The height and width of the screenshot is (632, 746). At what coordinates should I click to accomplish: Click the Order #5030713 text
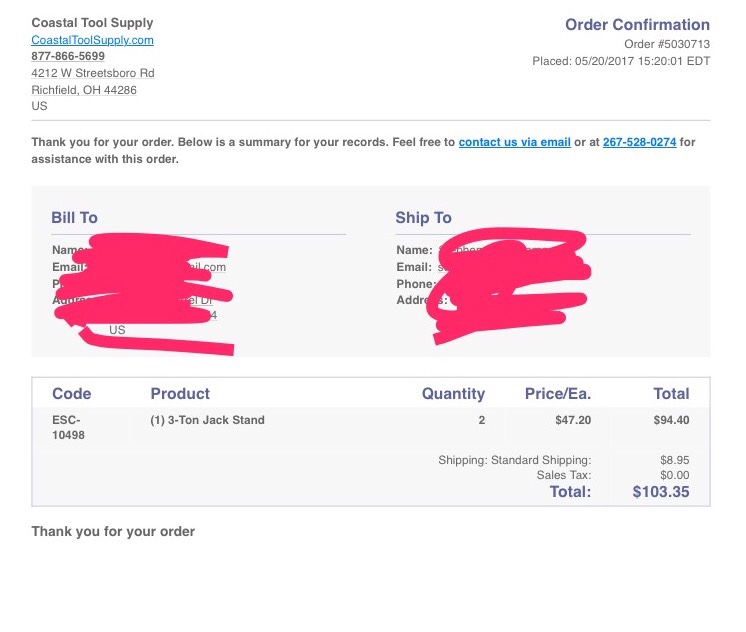click(x=667, y=44)
